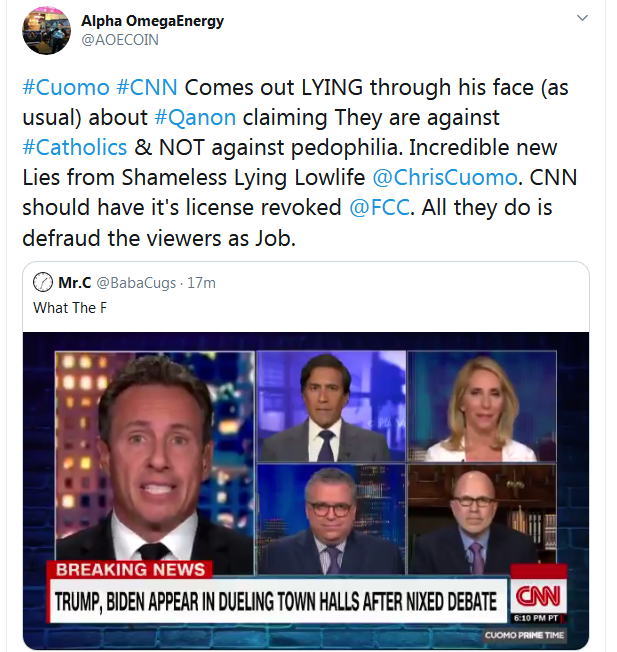Open the #CNN hashtag
The height and width of the screenshot is (652, 617).
(x=147, y=87)
